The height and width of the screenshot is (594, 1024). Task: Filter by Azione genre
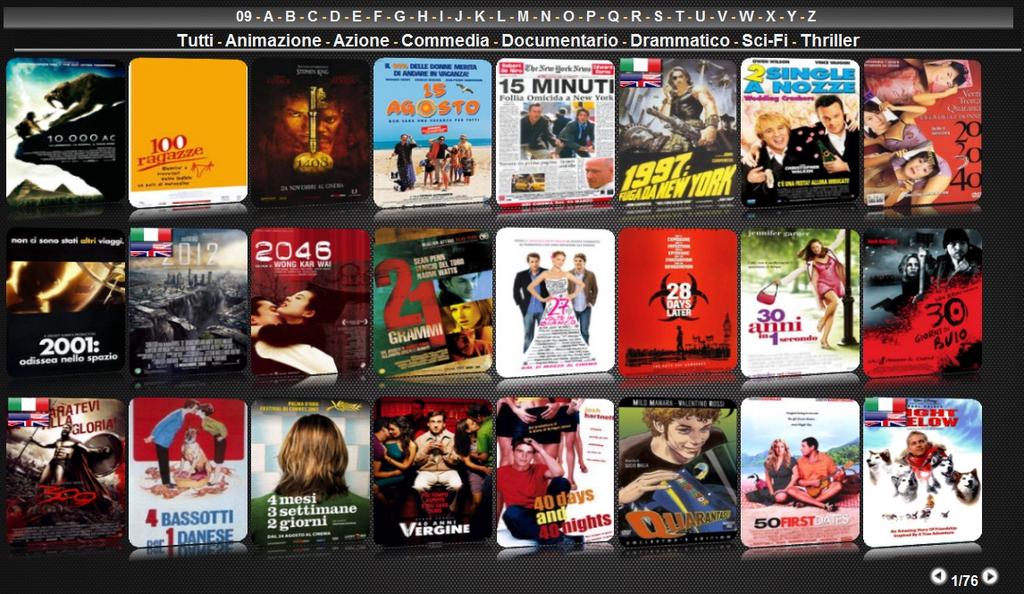pos(361,40)
